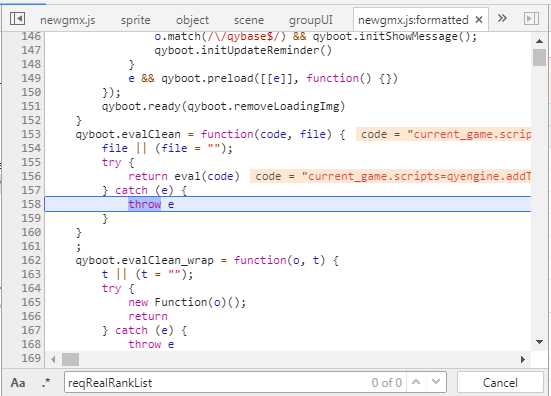Toggle regular expression search (.*)
Screen dimensions: 551x396
(x=46, y=382)
